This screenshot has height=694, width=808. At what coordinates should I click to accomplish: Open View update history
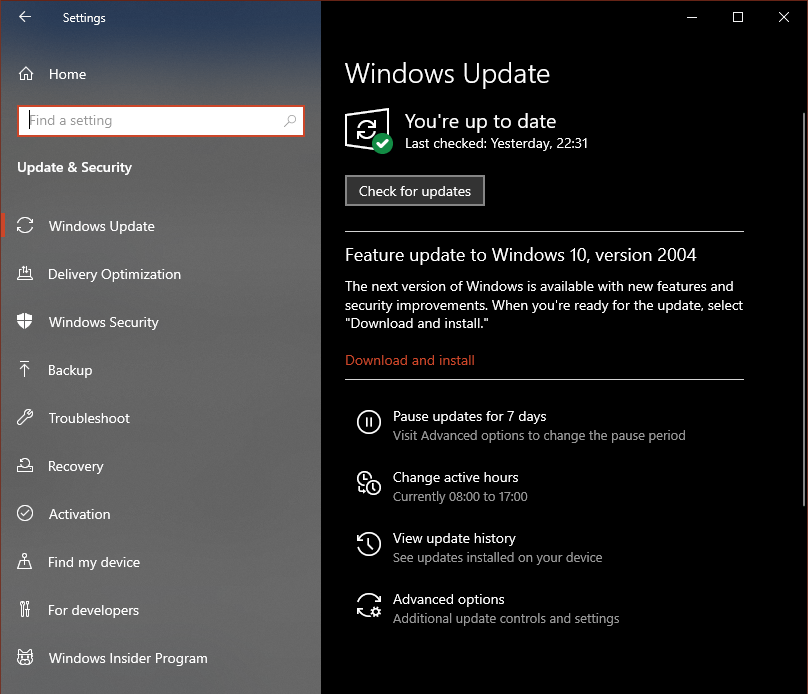coord(454,538)
